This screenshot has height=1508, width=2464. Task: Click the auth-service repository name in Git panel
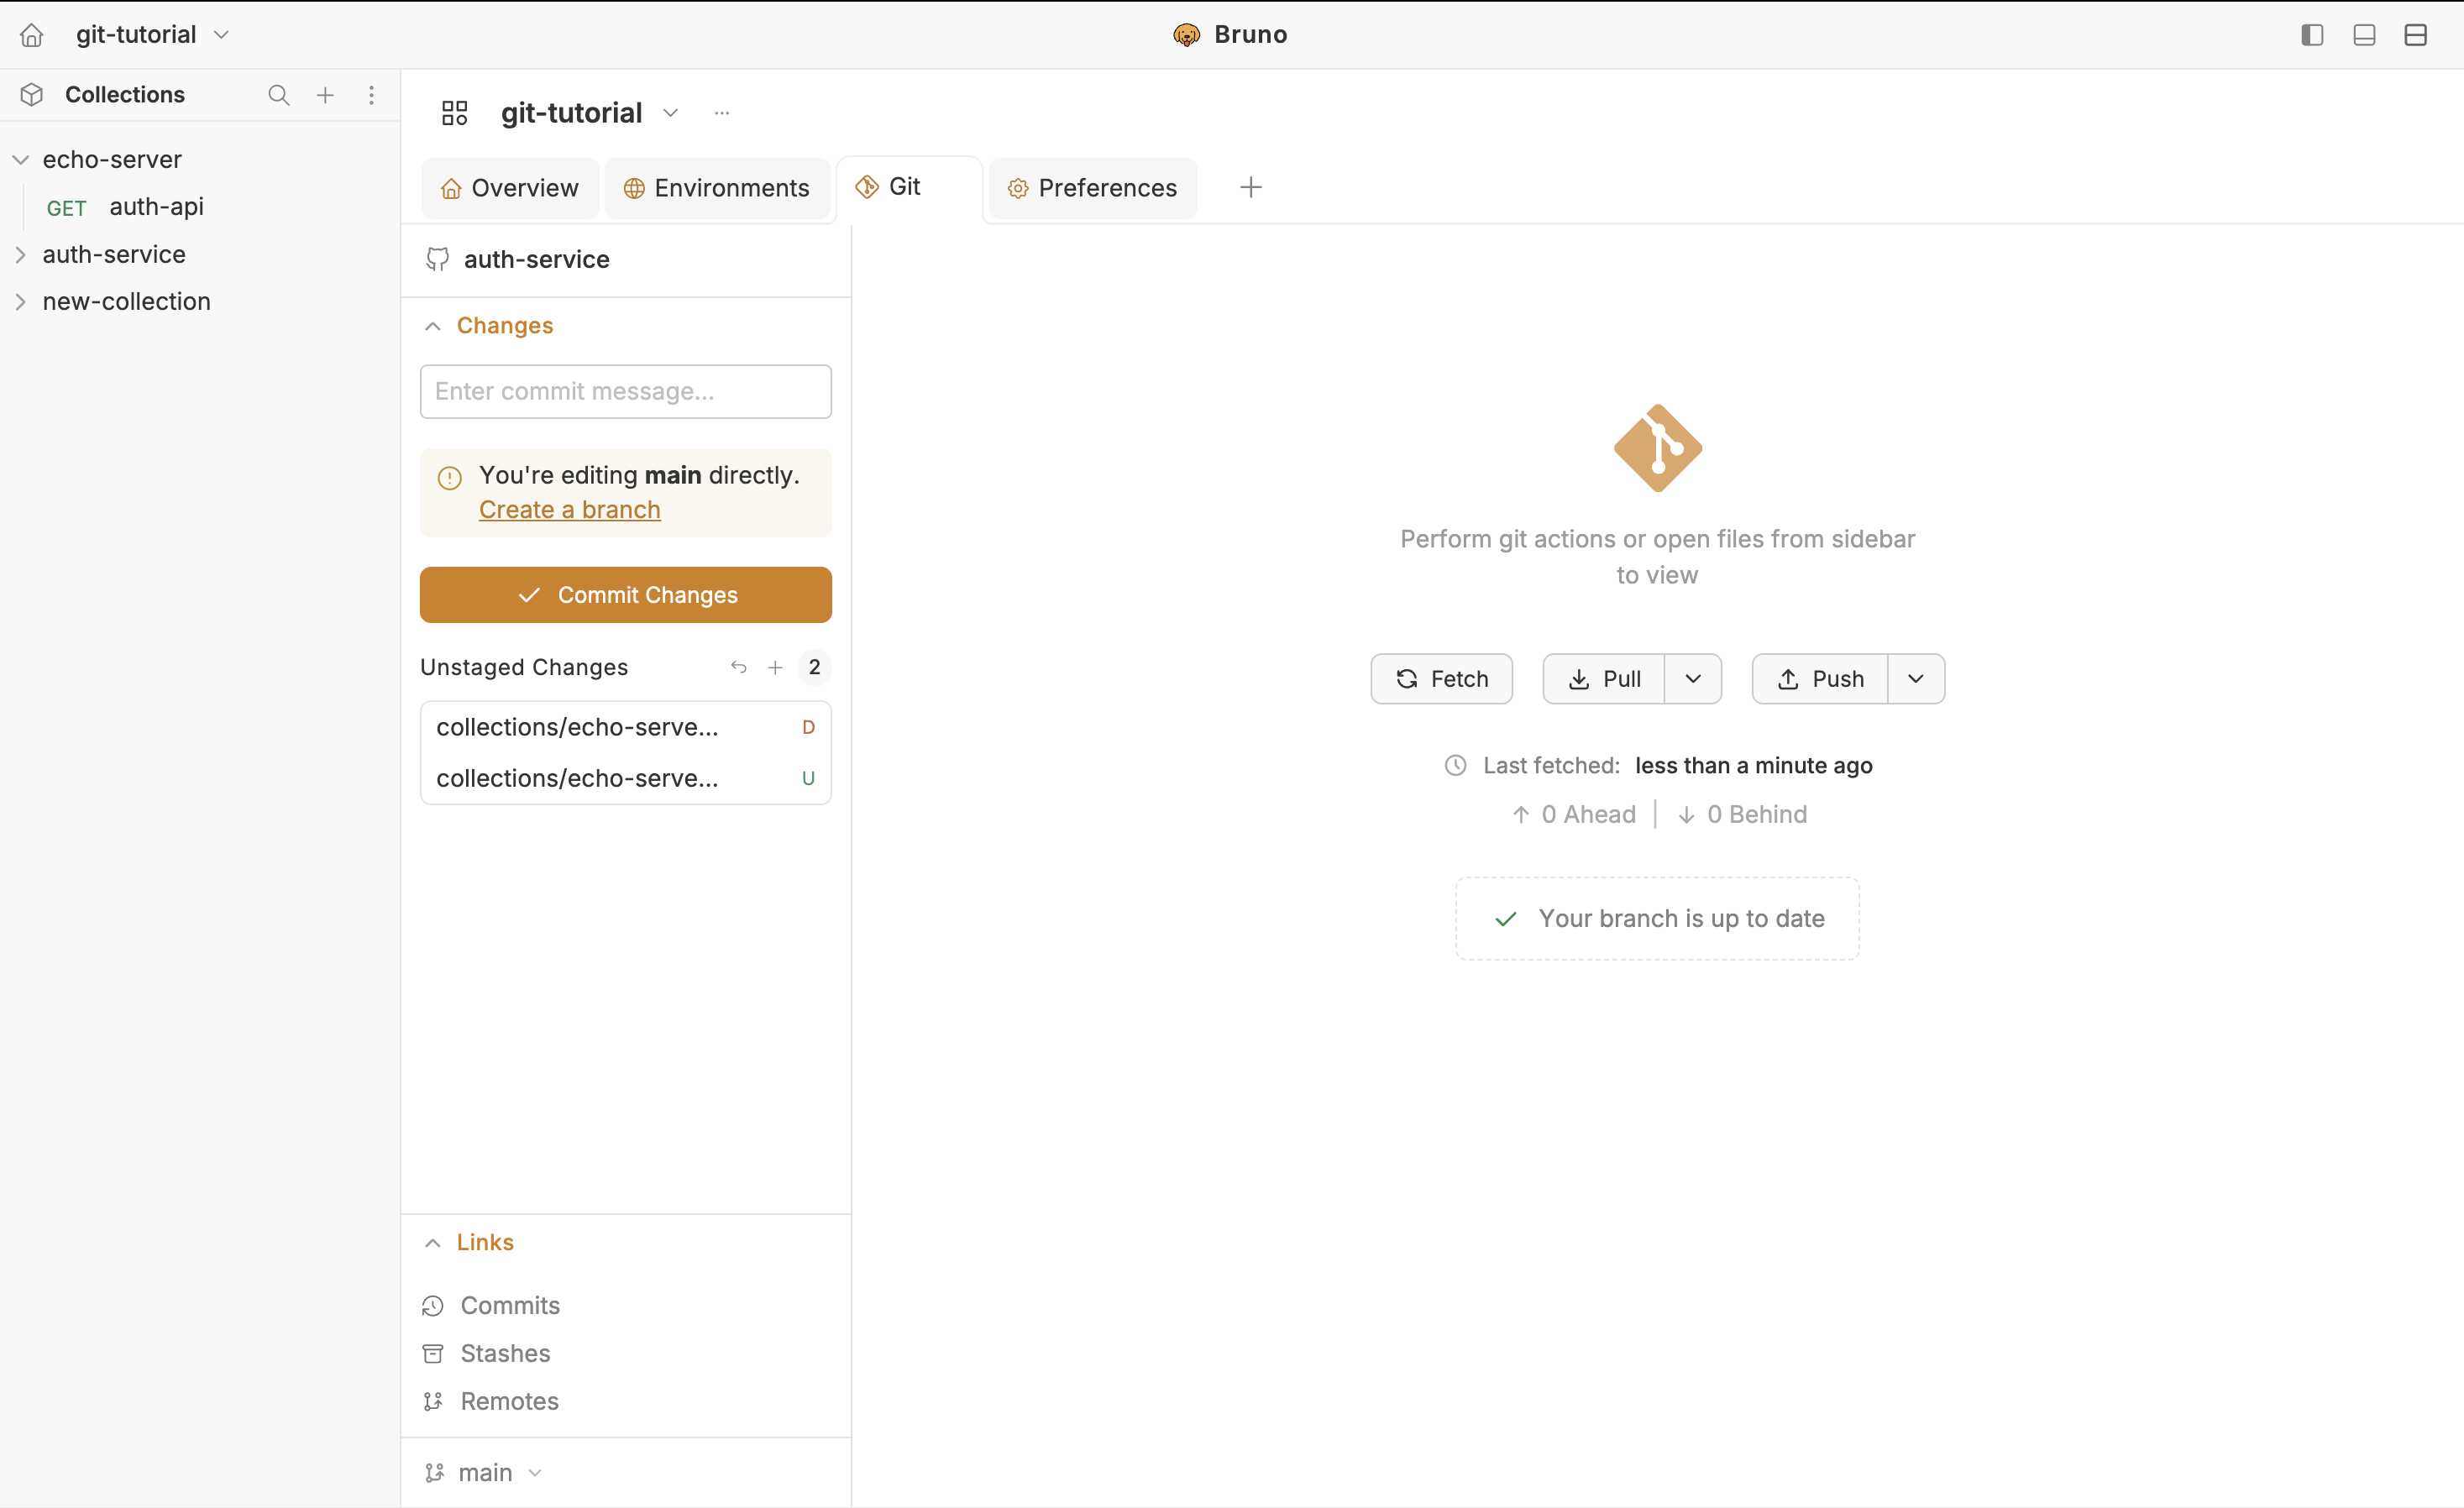[537, 260]
